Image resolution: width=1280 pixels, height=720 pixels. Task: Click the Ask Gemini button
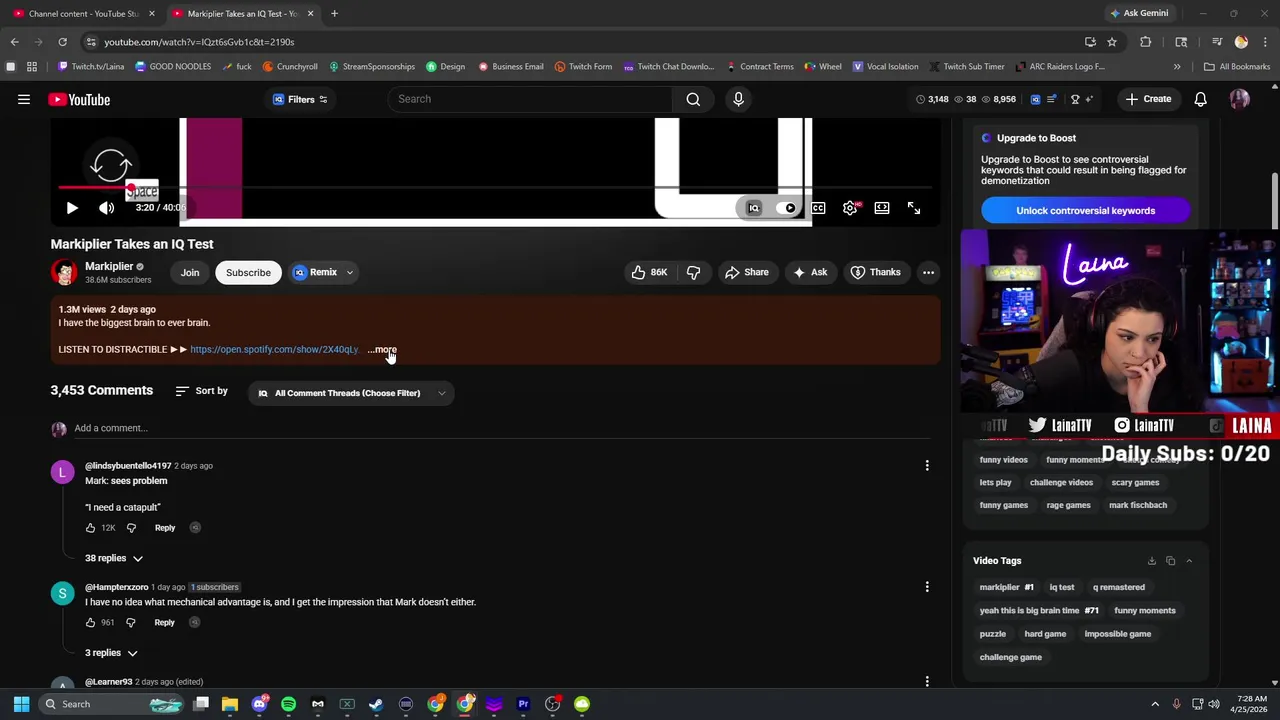pos(1138,13)
